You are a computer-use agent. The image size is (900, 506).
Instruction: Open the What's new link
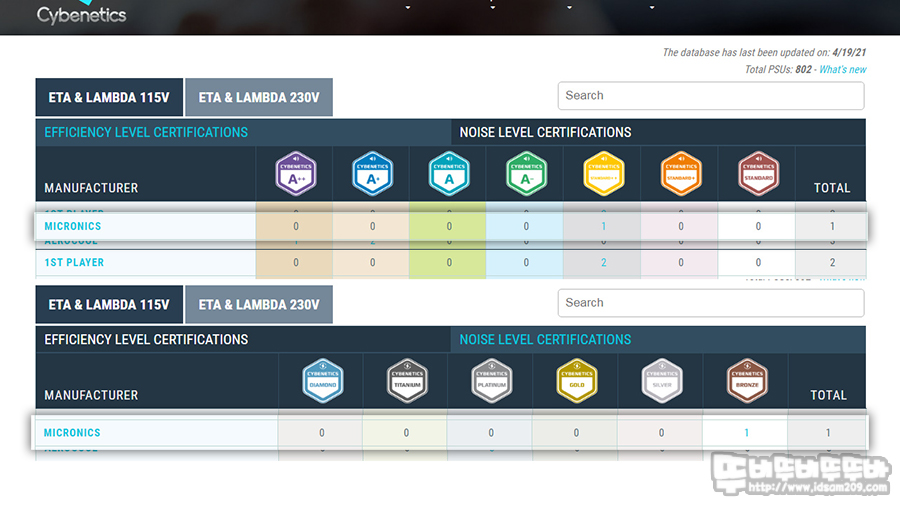click(x=843, y=69)
